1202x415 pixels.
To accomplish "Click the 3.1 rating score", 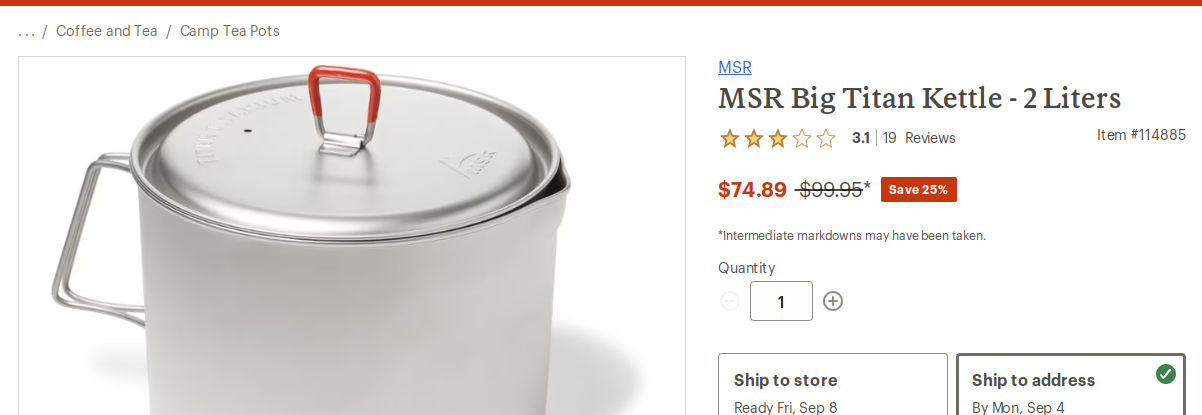I will tap(860, 138).
